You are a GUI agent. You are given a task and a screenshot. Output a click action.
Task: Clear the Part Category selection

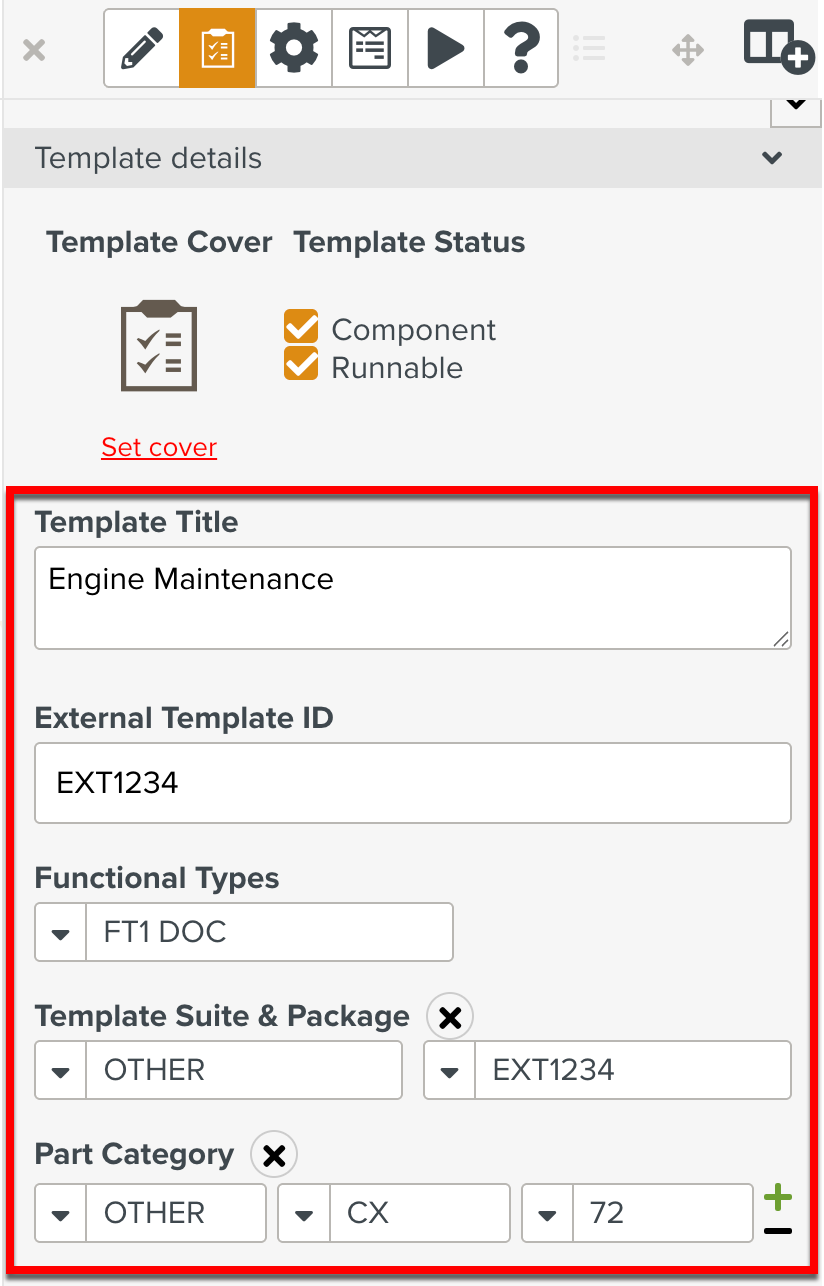pos(274,1156)
